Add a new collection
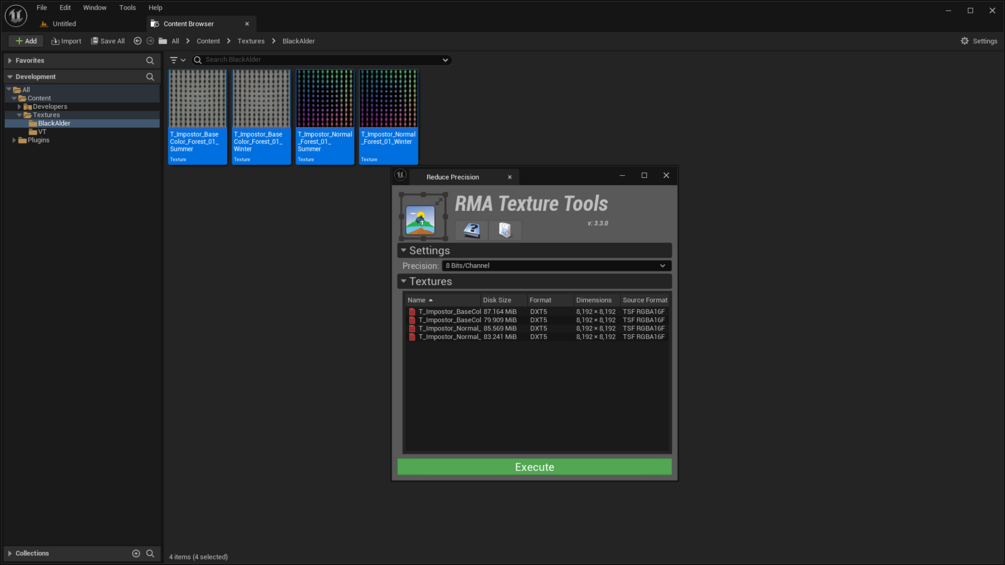Screen dimensions: 1005x565 click(x=136, y=553)
